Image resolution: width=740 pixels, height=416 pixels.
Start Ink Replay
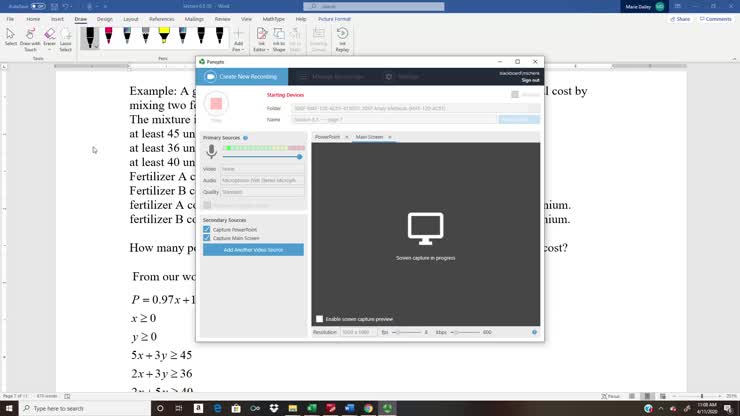pyautogui.click(x=343, y=39)
